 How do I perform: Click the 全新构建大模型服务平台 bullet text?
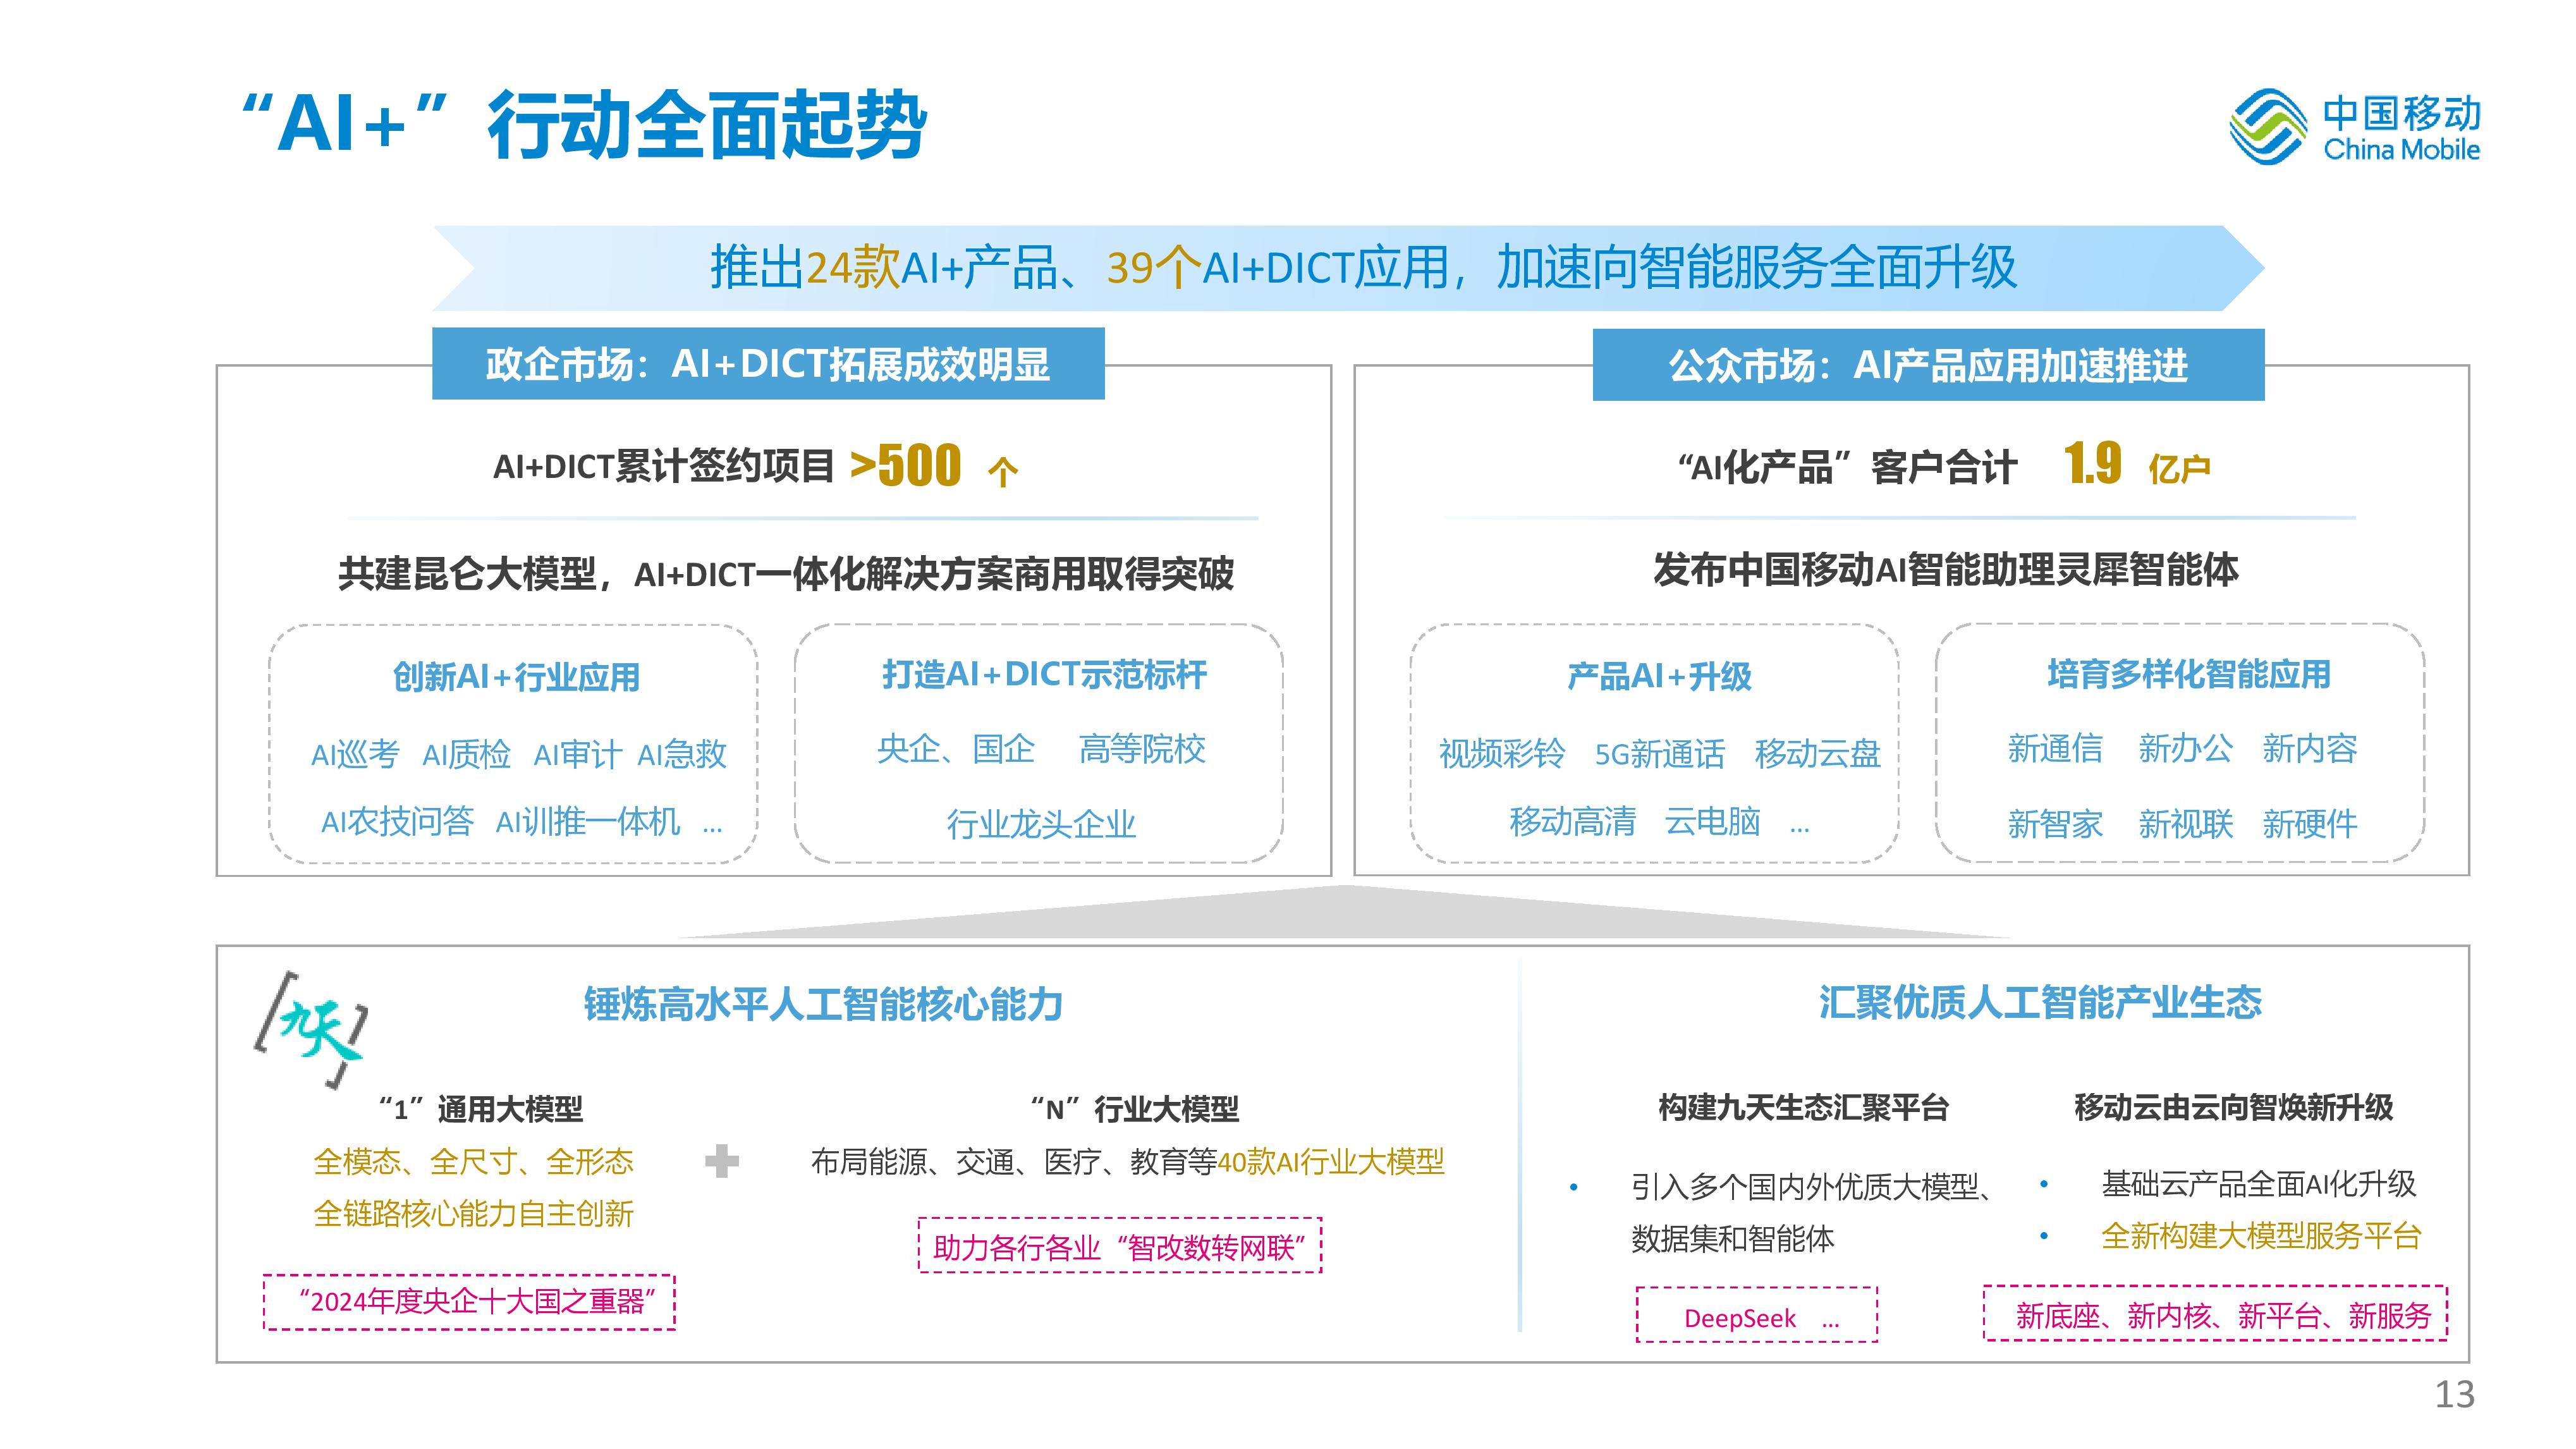(x=2261, y=1236)
